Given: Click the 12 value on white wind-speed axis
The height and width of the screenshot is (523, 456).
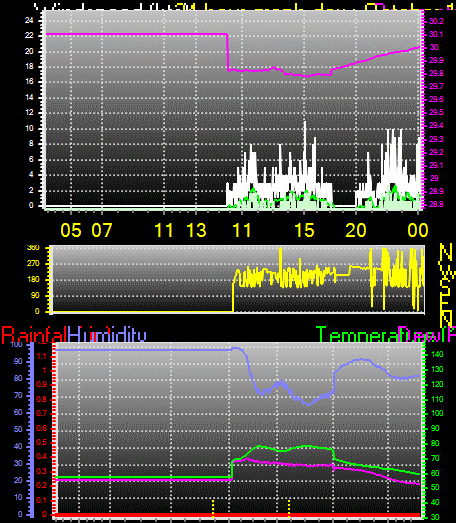Looking at the screenshot, I should tap(29, 112).
